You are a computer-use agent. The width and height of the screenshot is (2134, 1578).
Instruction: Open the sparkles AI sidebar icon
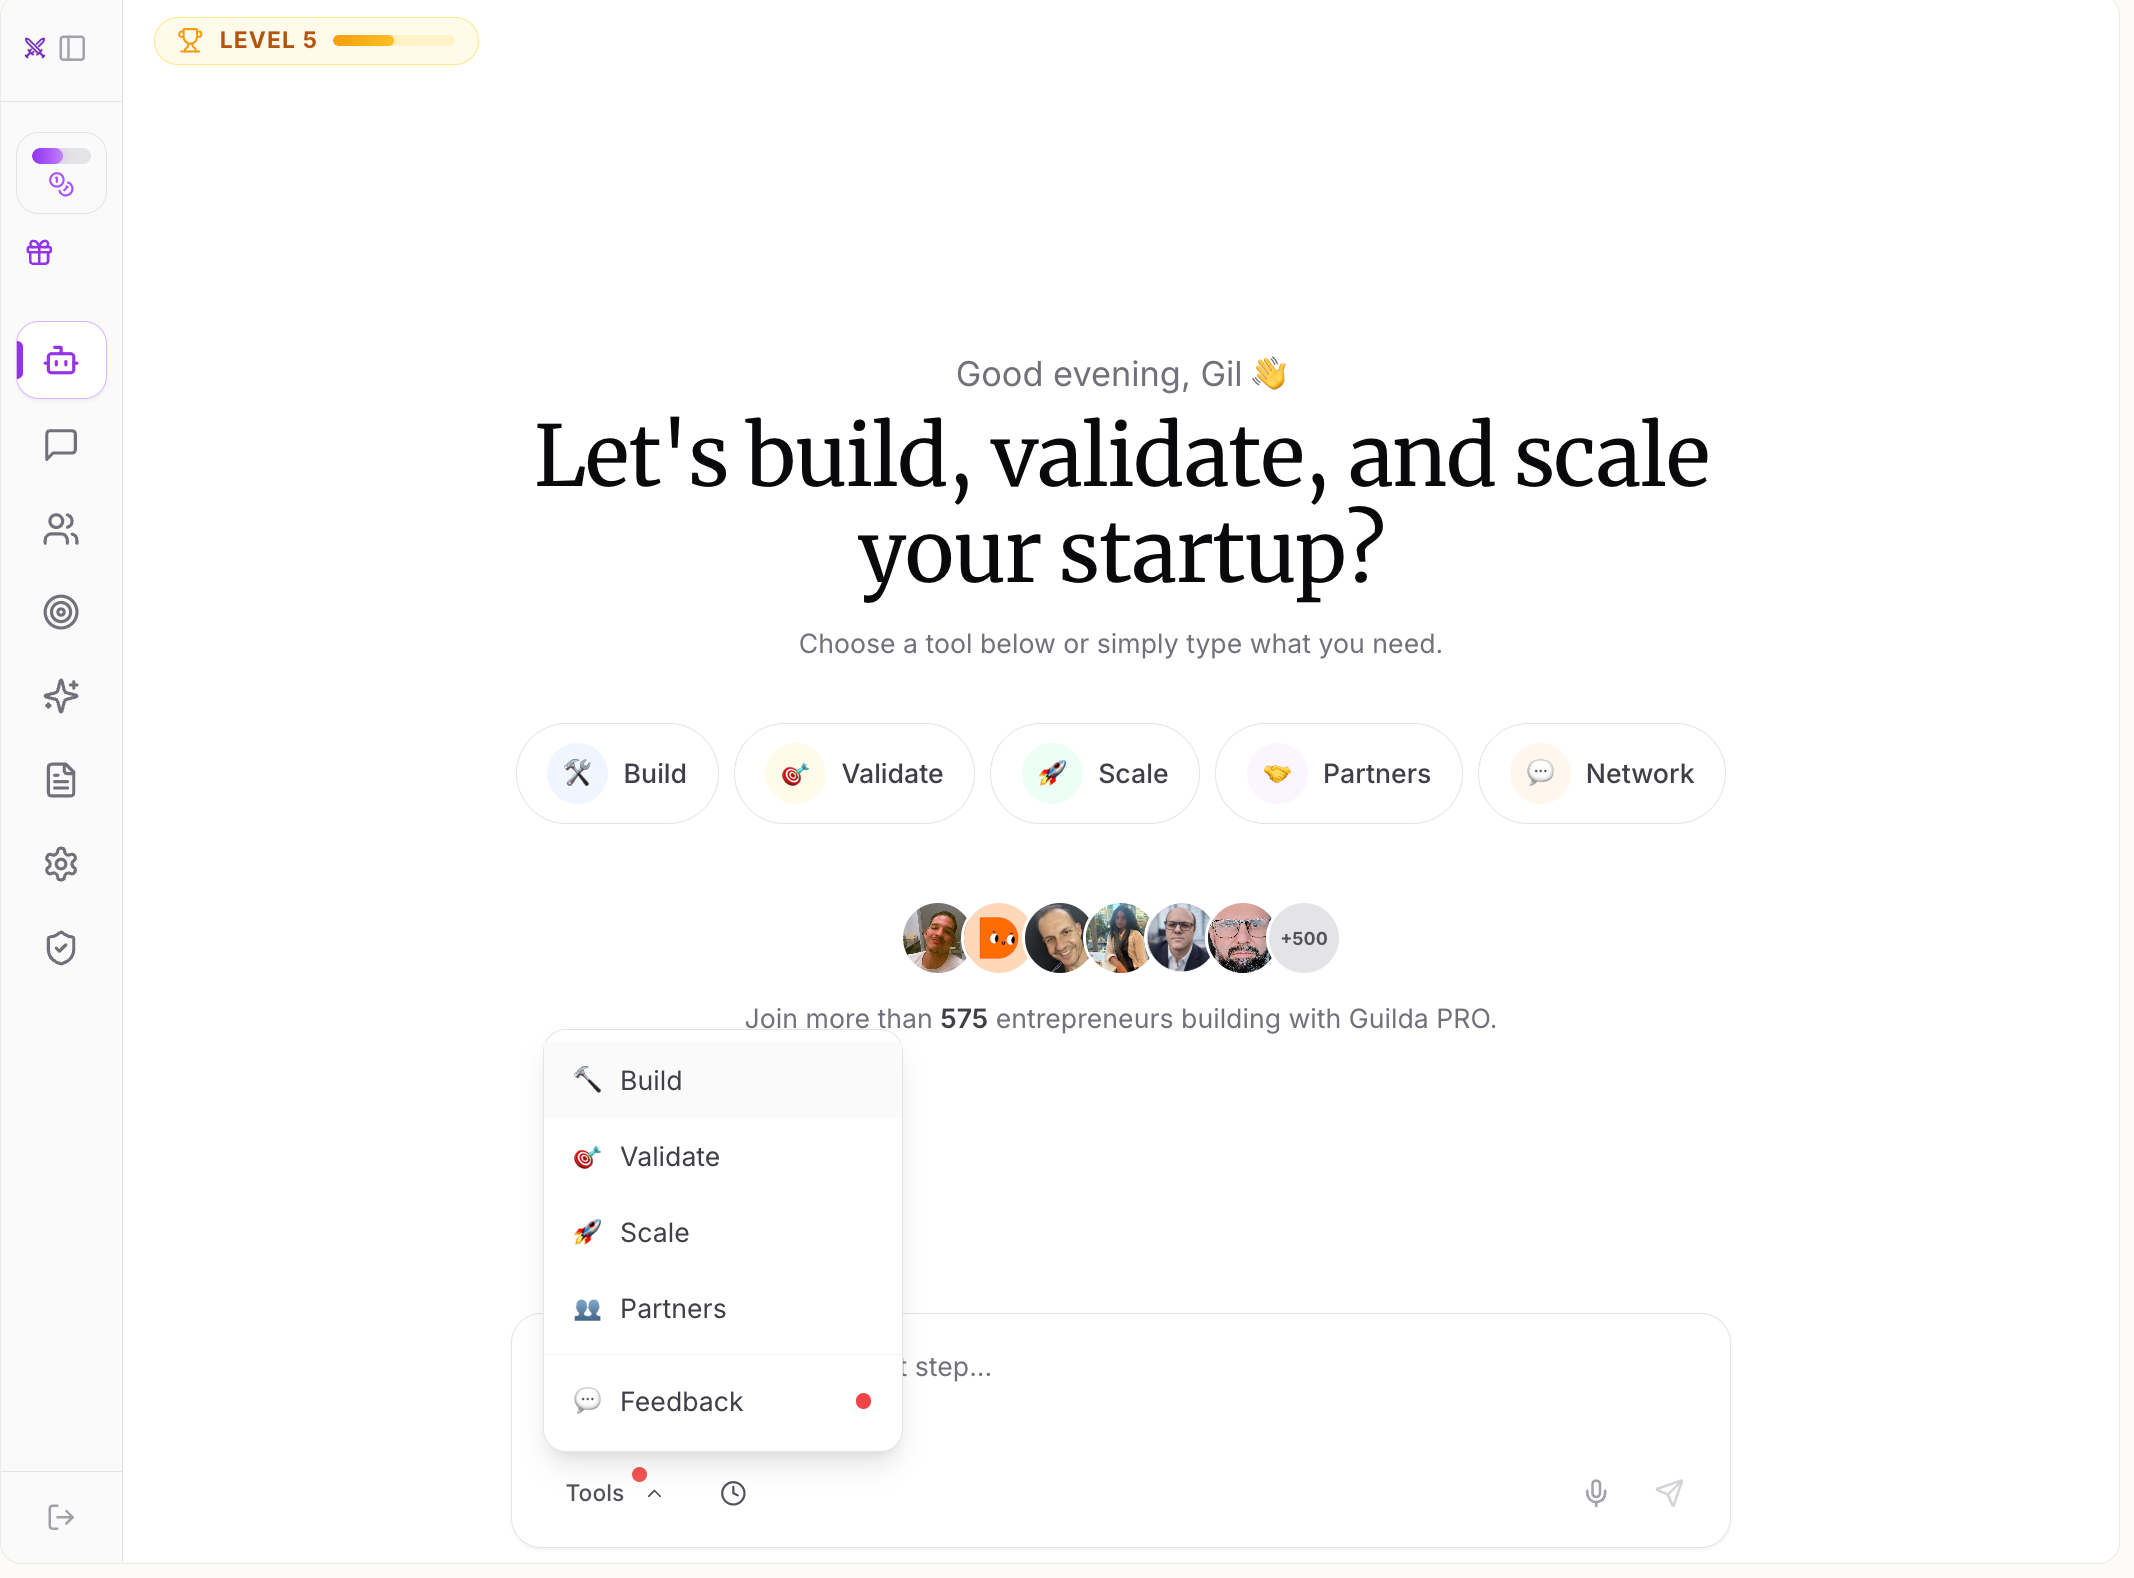61,696
